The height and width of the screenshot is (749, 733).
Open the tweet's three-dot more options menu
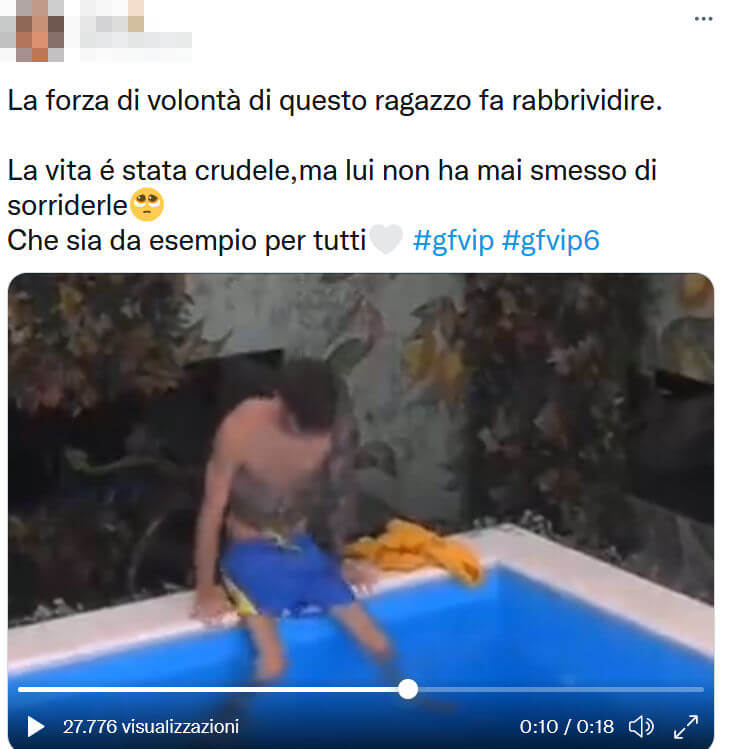pyautogui.click(x=703, y=19)
